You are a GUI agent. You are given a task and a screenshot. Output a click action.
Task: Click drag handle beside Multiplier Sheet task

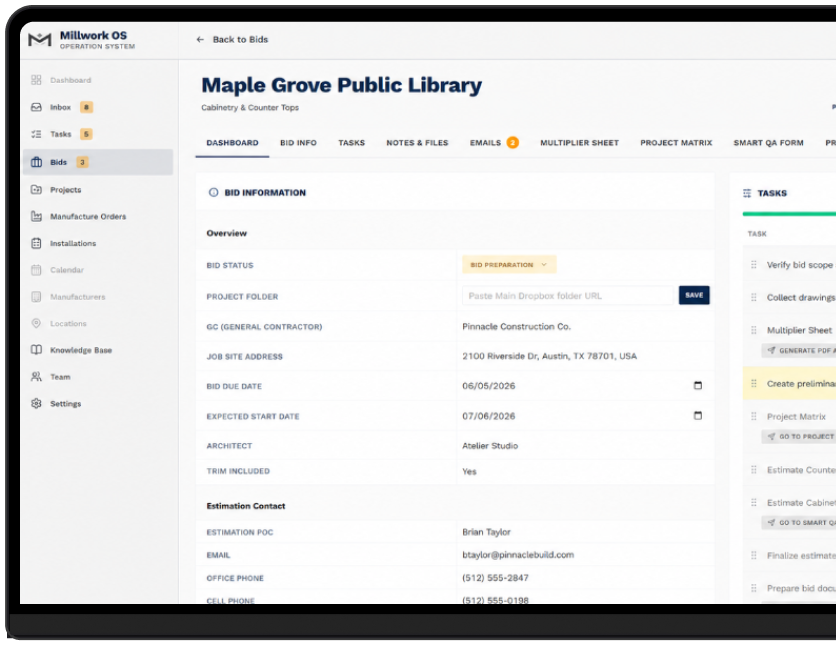point(753,330)
